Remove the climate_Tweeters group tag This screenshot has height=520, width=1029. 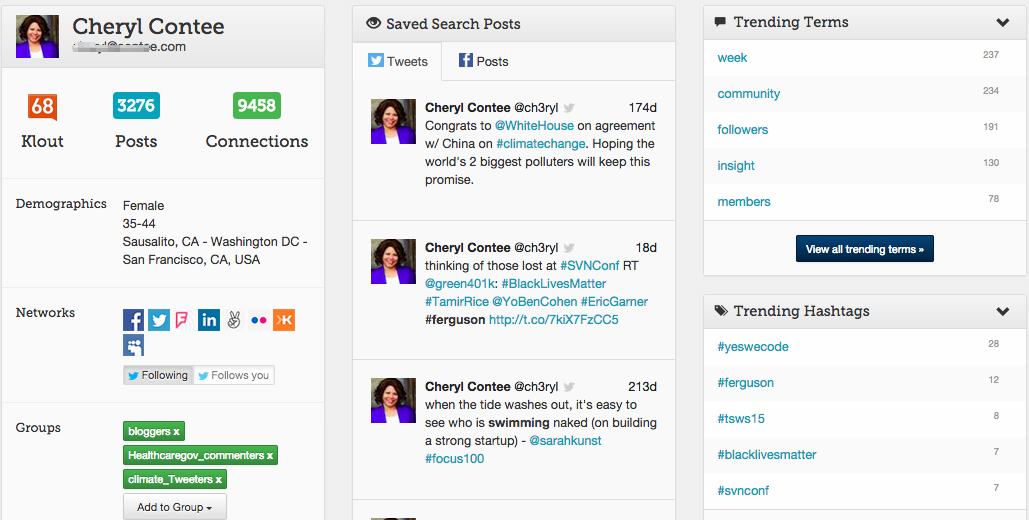coord(219,479)
